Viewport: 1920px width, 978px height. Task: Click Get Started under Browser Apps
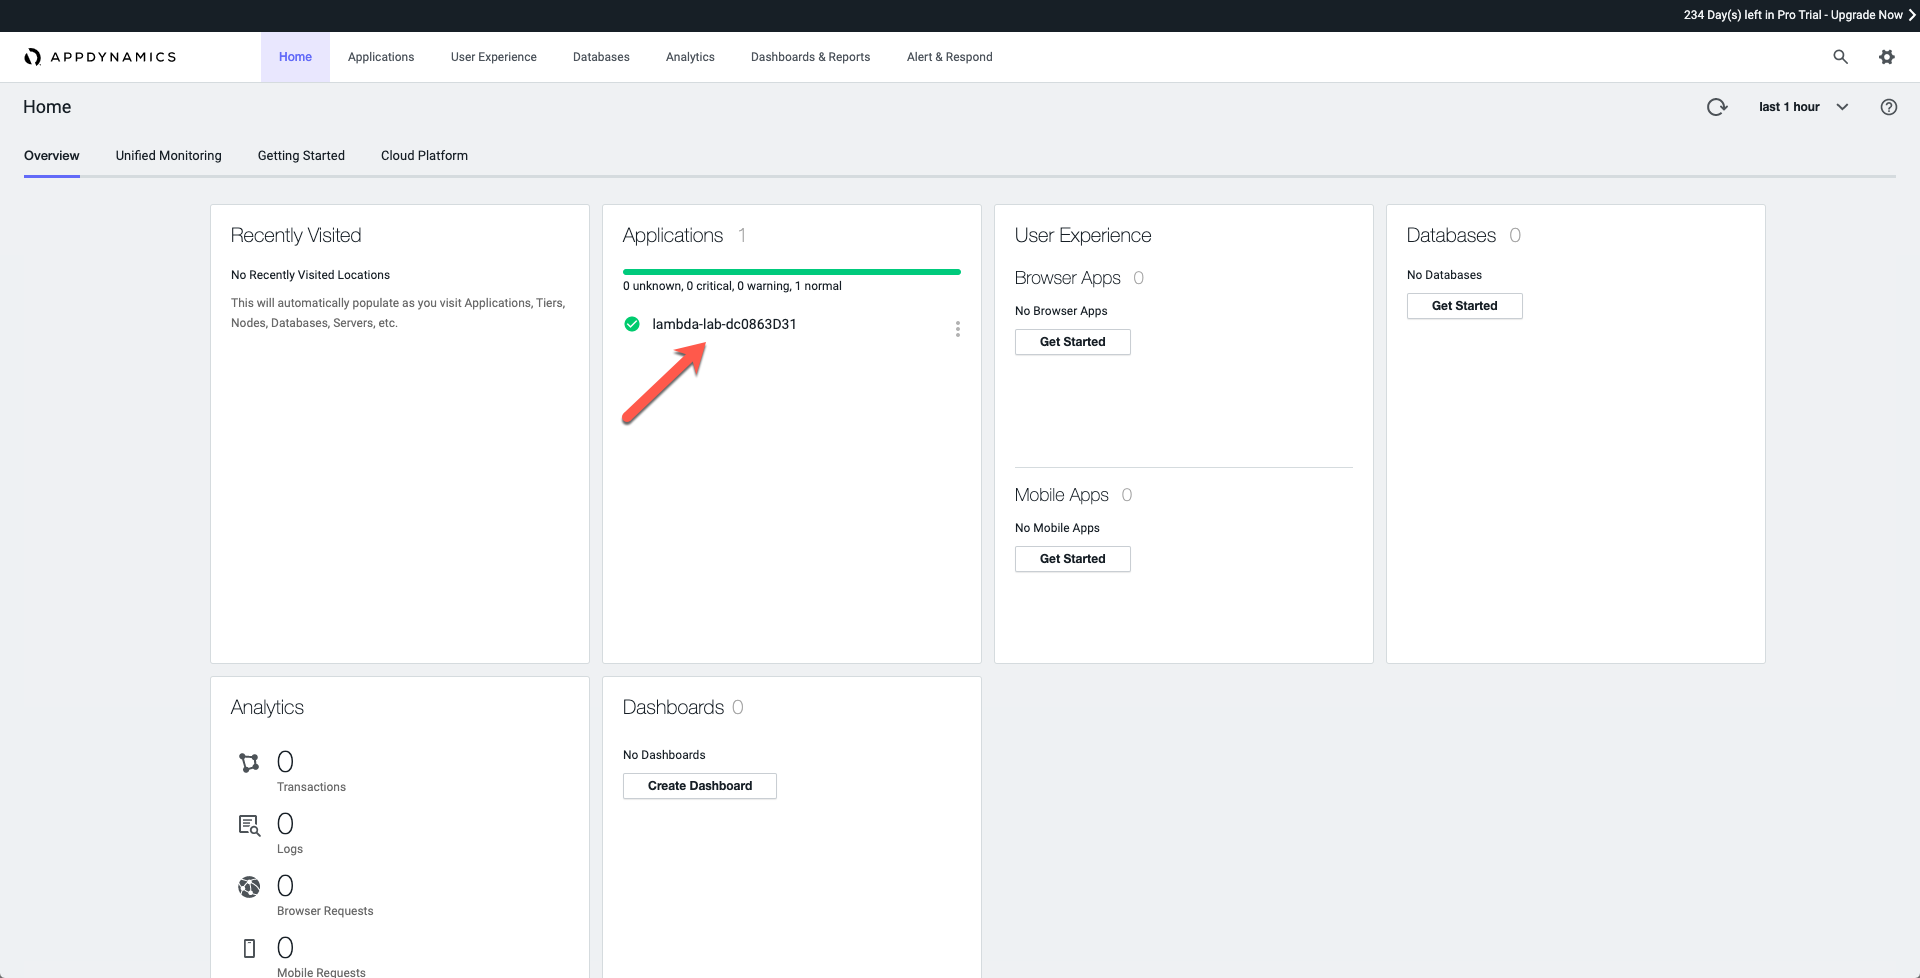(x=1072, y=342)
